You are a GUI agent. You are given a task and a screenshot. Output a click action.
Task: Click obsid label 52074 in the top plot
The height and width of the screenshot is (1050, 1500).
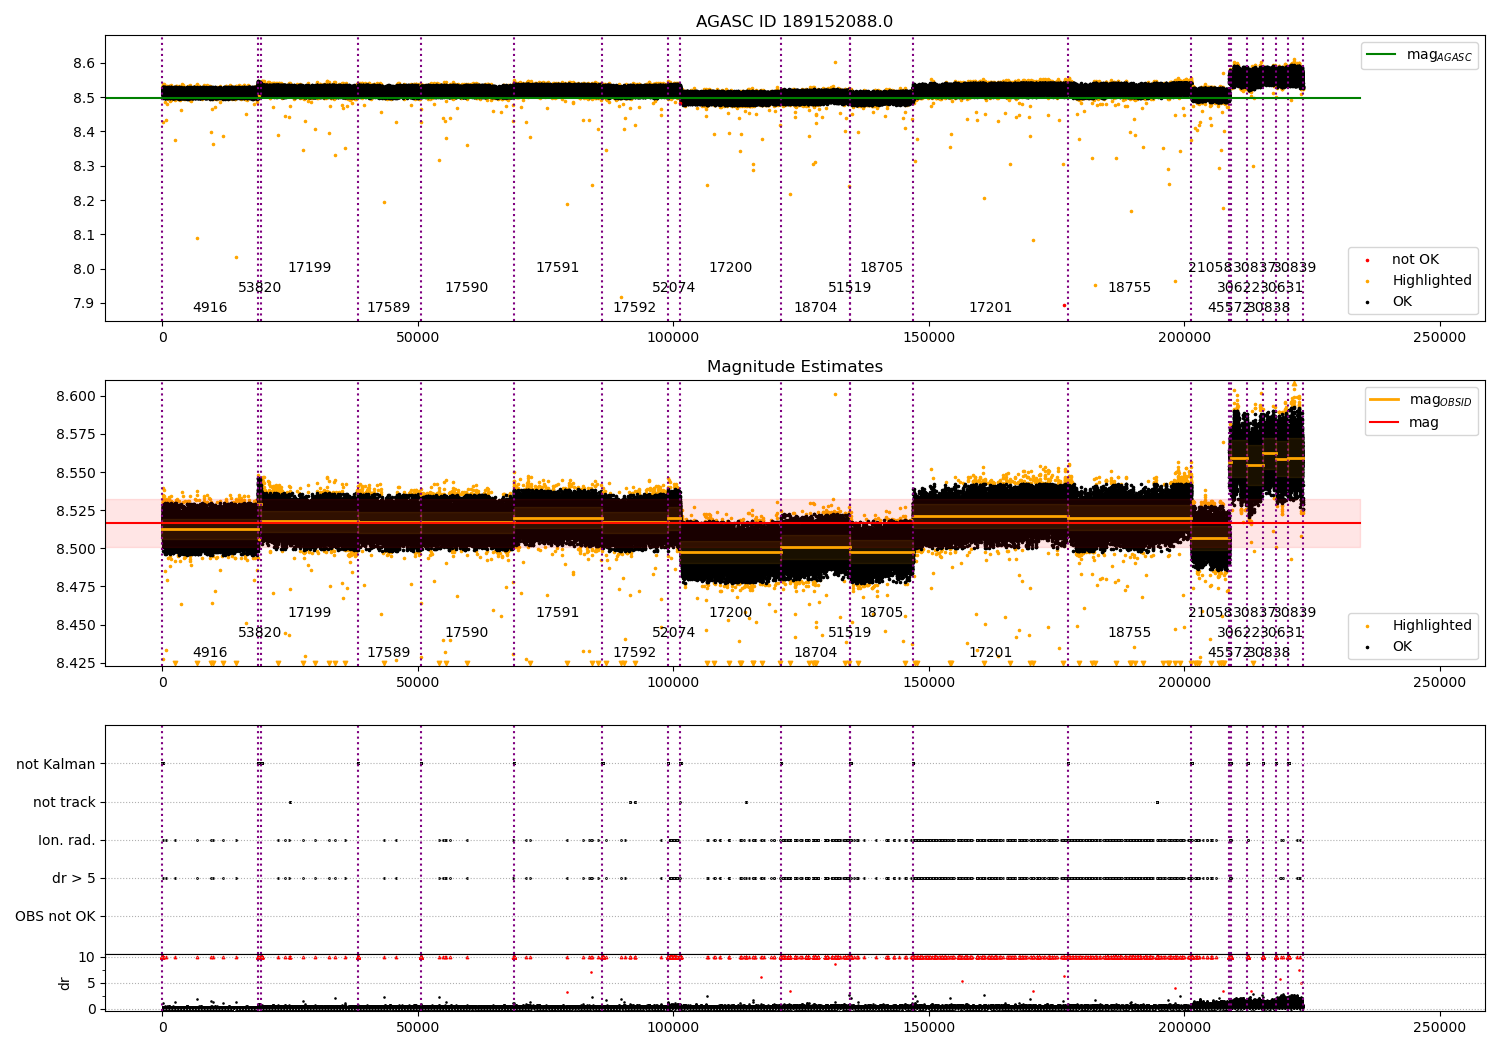[x=674, y=288]
